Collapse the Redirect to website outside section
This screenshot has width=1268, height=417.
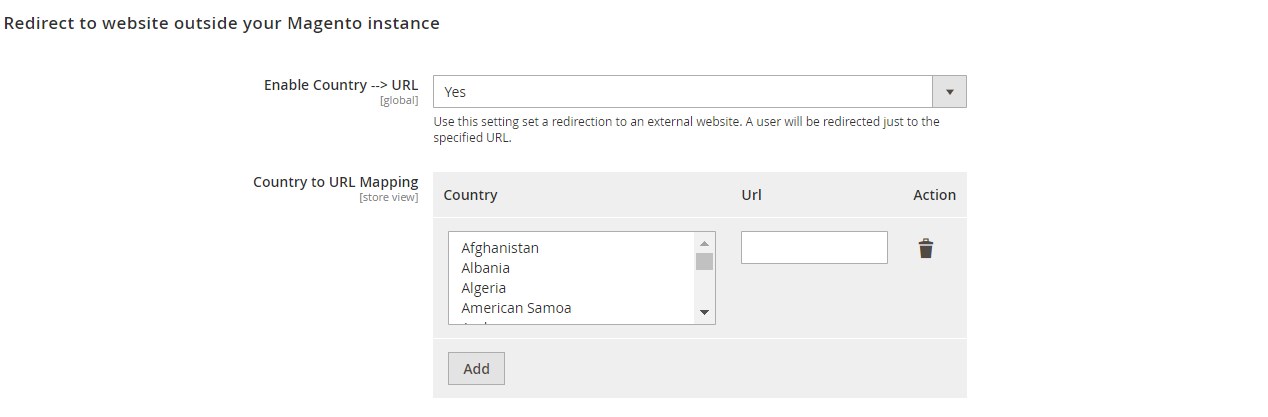(x=222, y=22)
